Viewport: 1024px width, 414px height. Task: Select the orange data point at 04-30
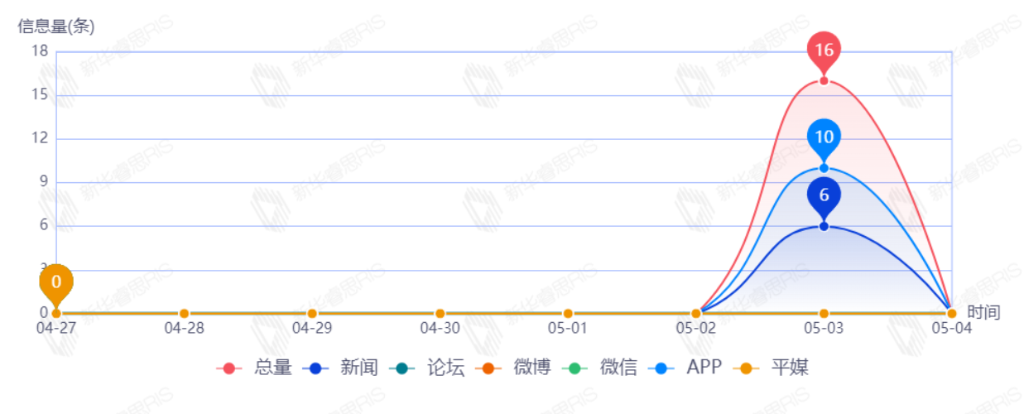[440, 313]
